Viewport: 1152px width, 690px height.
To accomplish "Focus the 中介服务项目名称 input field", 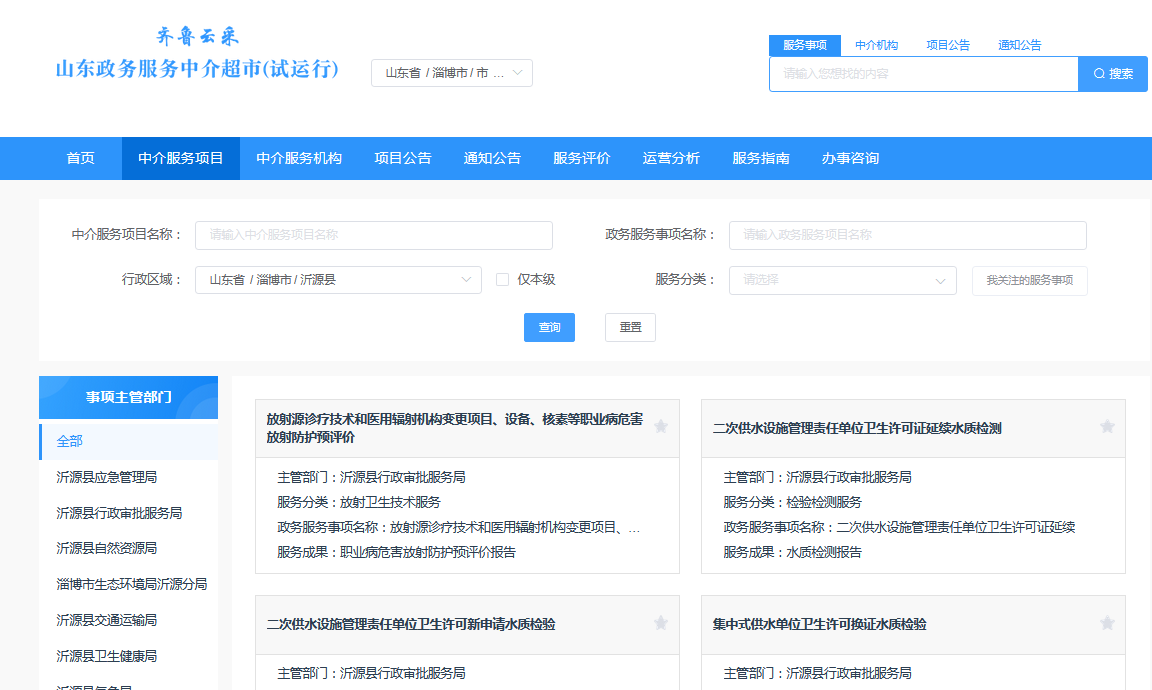I will pyautogui.click(x=373, y=235).
